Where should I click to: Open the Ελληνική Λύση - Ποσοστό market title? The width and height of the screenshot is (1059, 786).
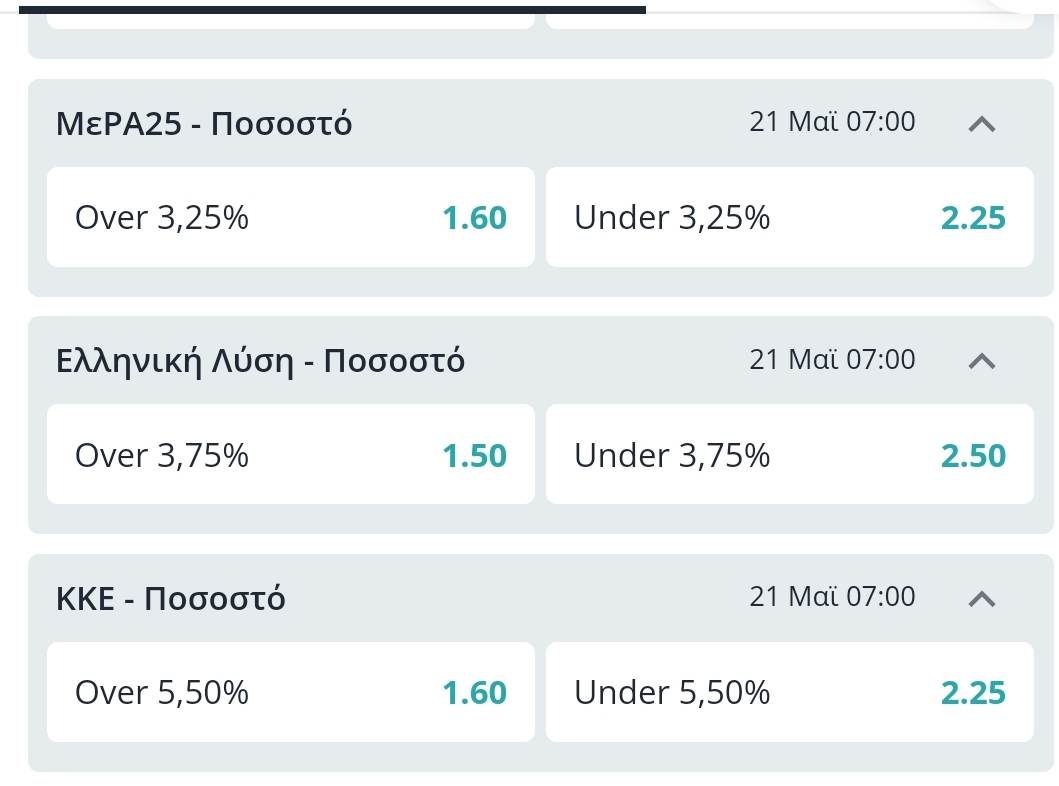260,361
